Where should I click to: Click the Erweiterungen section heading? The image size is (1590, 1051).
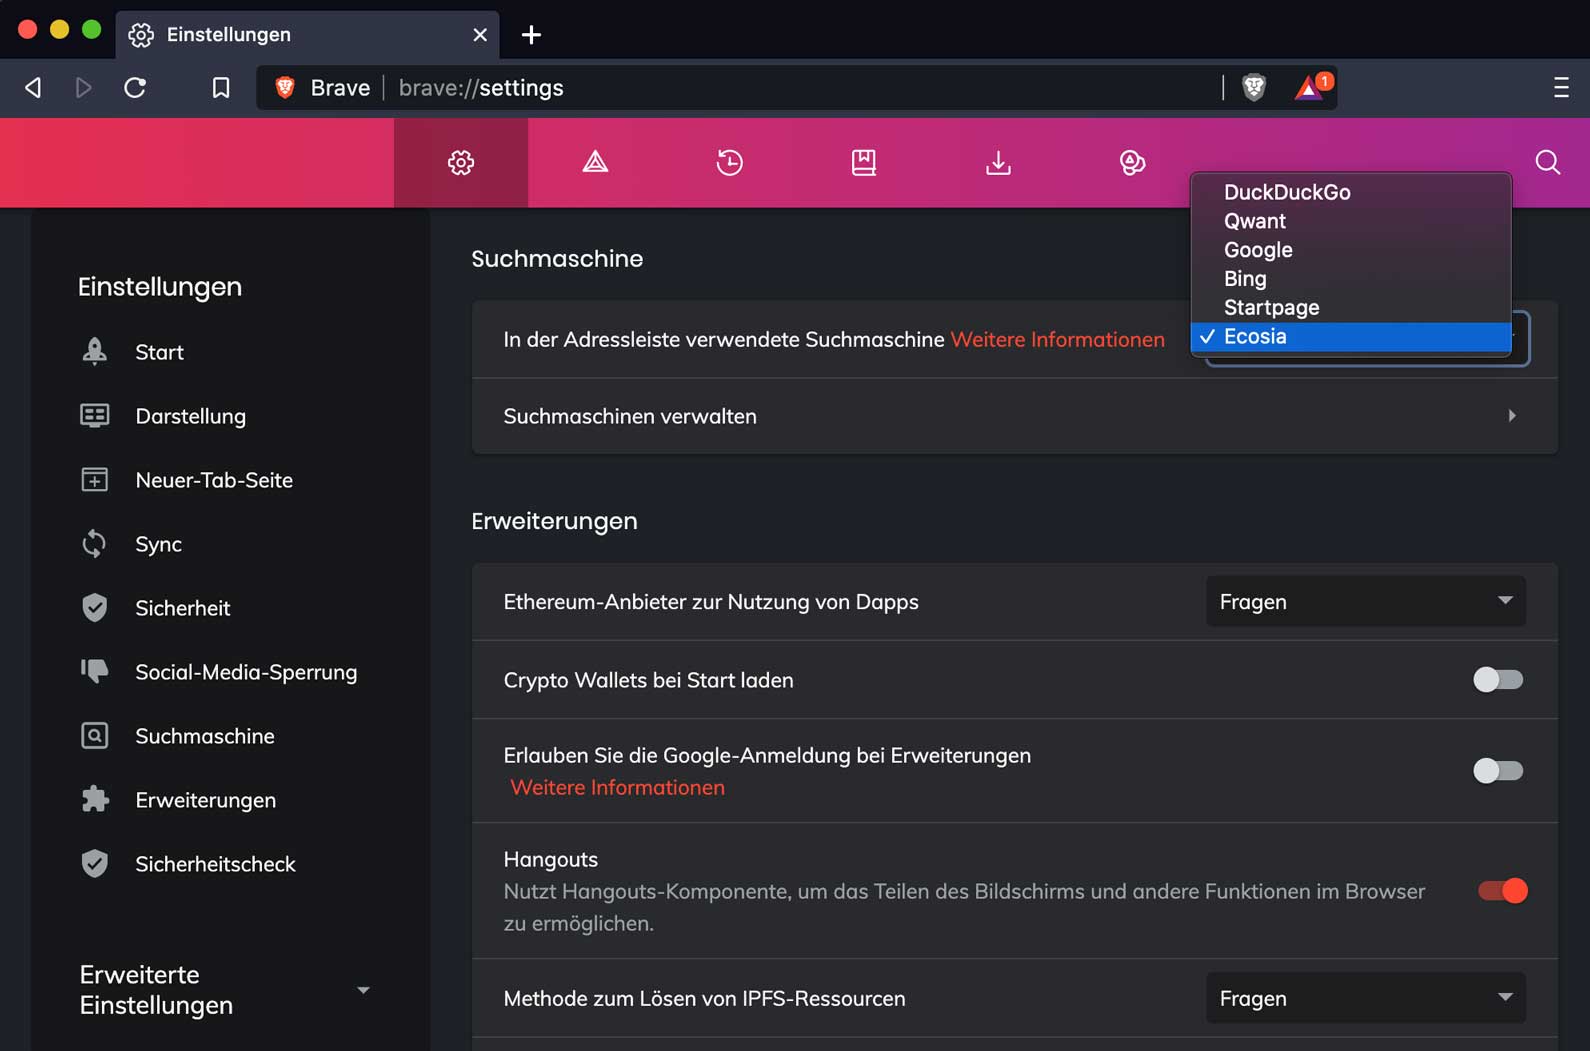[x=554, y=521]
